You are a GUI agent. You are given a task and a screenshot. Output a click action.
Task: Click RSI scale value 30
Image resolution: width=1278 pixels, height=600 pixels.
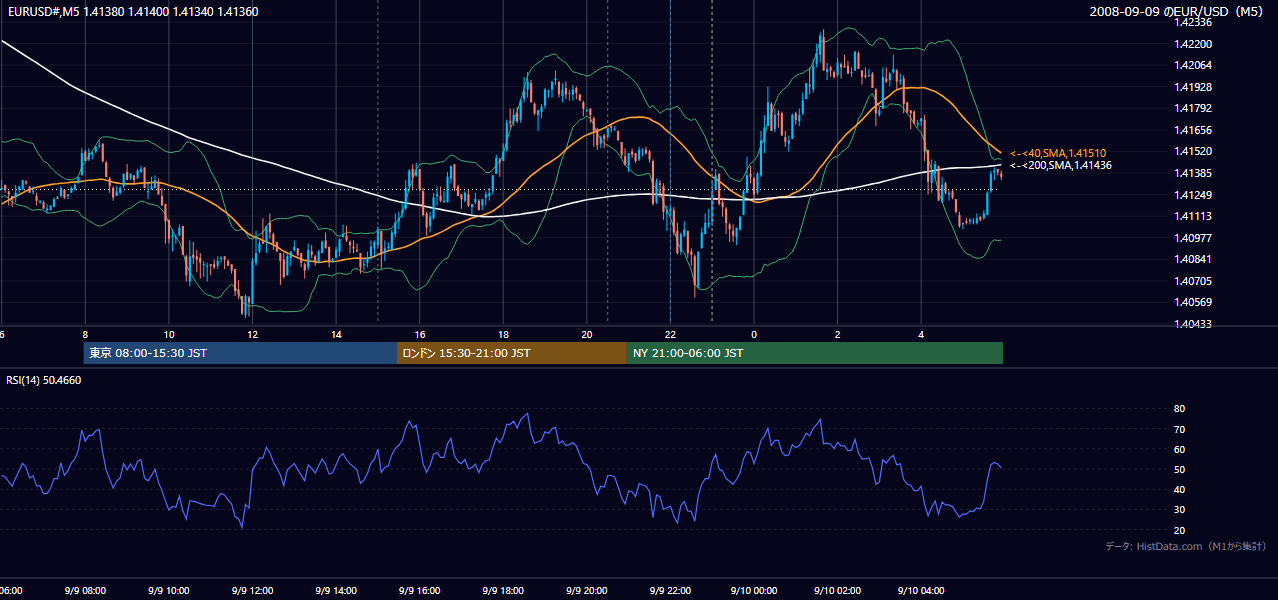point(1180,509)
